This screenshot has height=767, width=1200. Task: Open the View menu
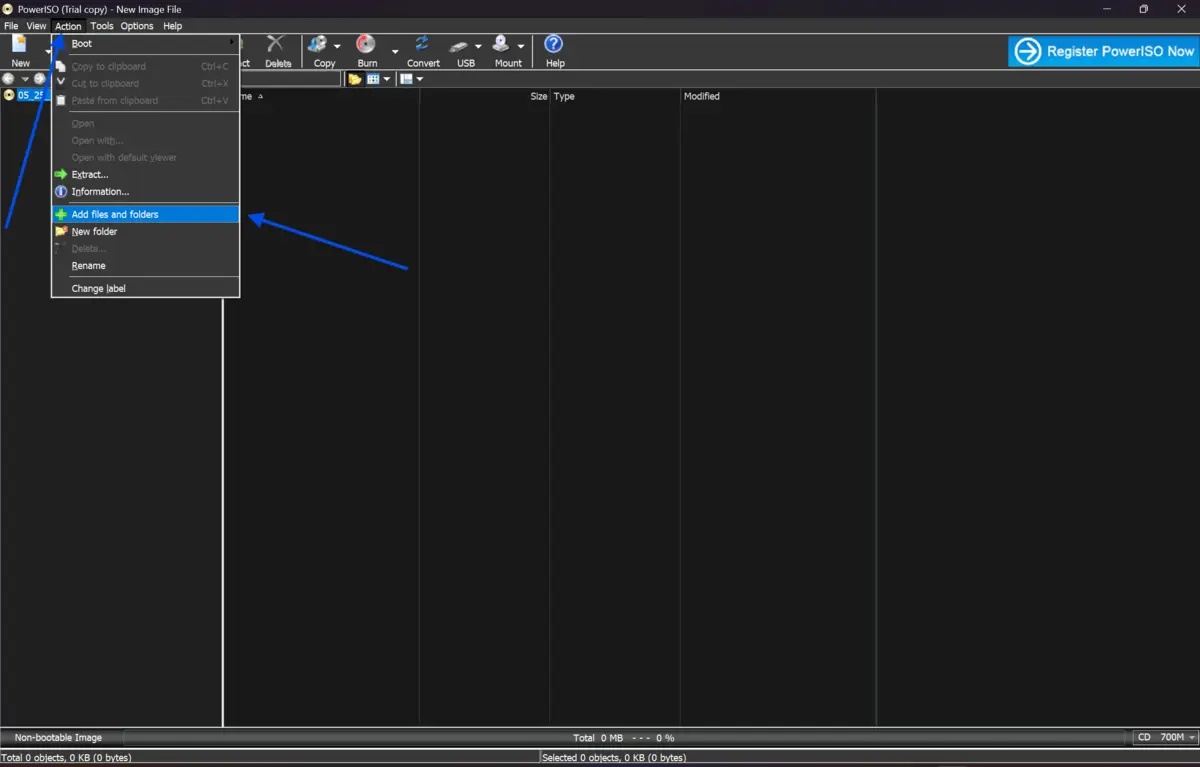point(36,26)
